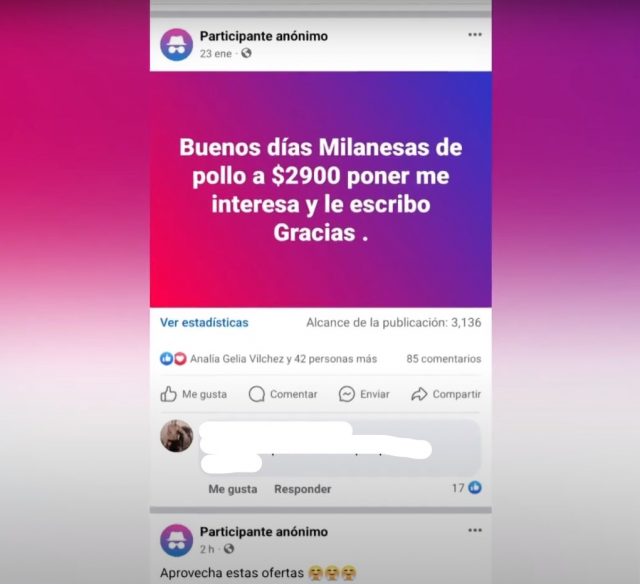Open the commenter's profile picture
This screenshot has height=584, width=640.
(176, 436)
